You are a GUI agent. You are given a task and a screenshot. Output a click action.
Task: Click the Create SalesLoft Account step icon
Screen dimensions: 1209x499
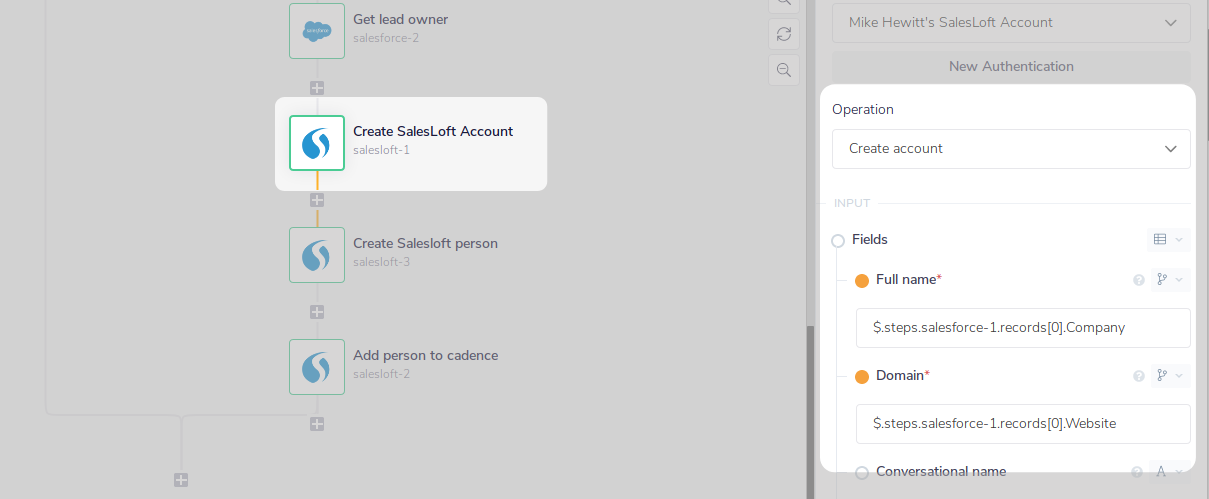pyautogui.click(x=317, y=143)
